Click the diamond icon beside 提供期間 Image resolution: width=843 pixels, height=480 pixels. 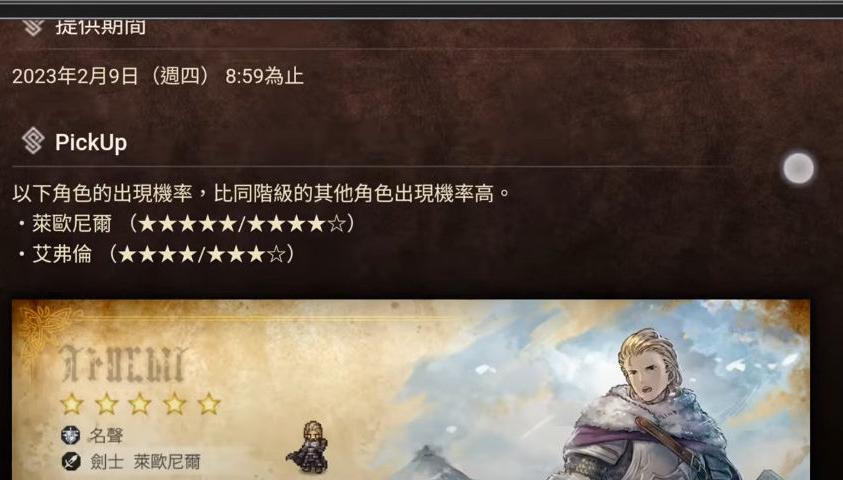tap(33, 27)
